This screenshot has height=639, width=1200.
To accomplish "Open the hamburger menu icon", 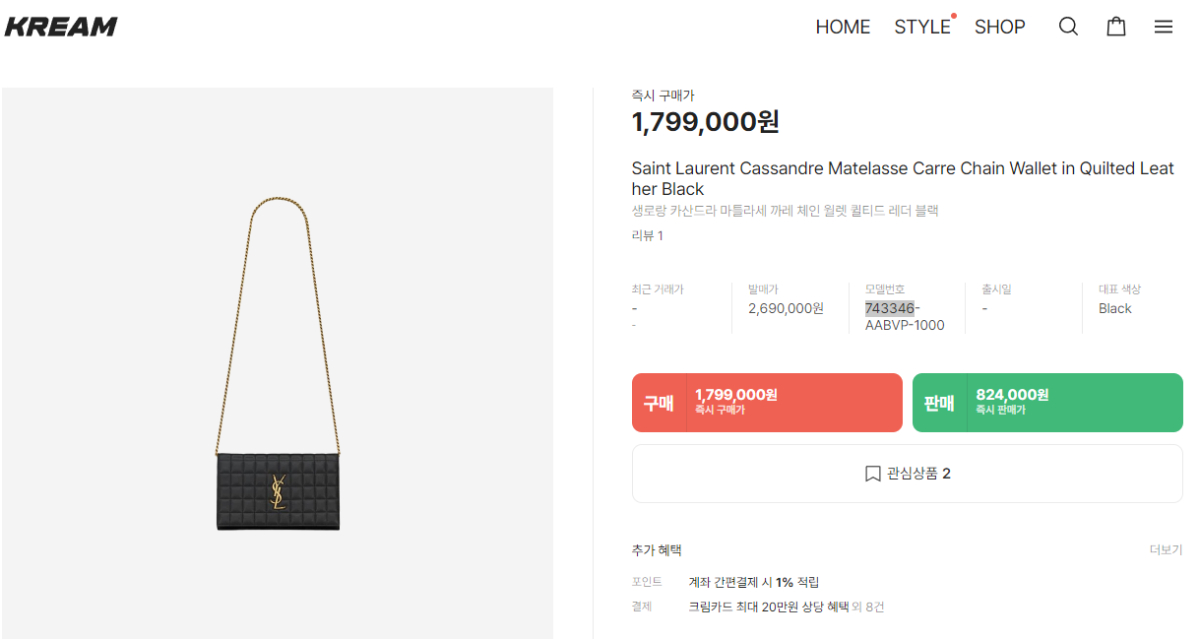I will point(1163,27).
